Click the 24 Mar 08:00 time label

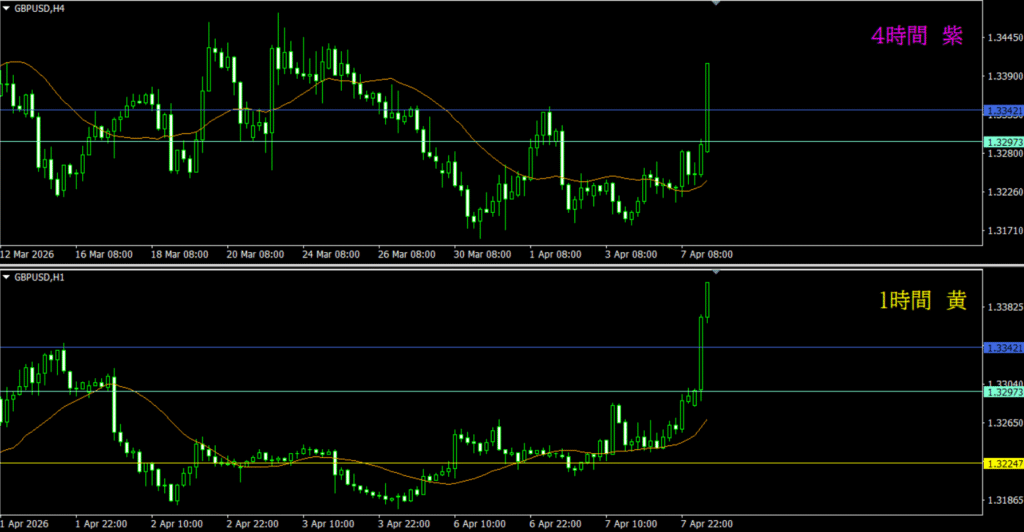[331, 254]
